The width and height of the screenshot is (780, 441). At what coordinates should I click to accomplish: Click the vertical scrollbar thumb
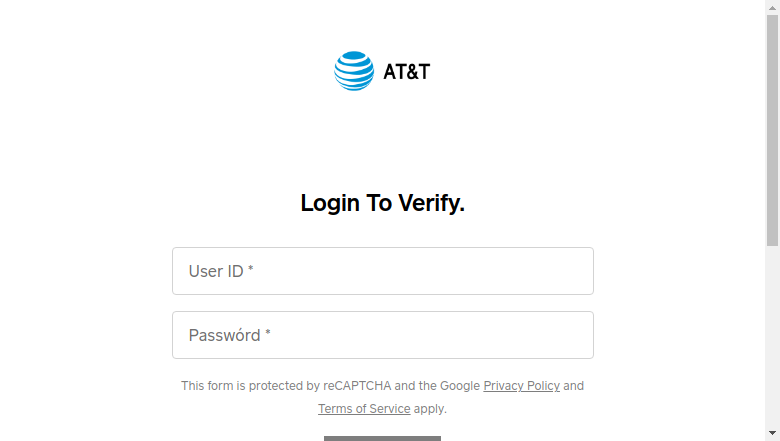(x=773, y=130)
